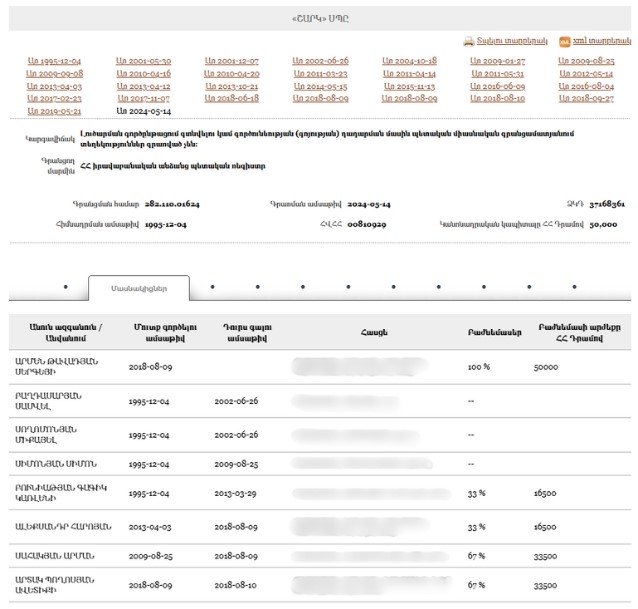Click the printer icon for print version
The width and height of the screenshot is (638, 609).
(x=468, y=42)
